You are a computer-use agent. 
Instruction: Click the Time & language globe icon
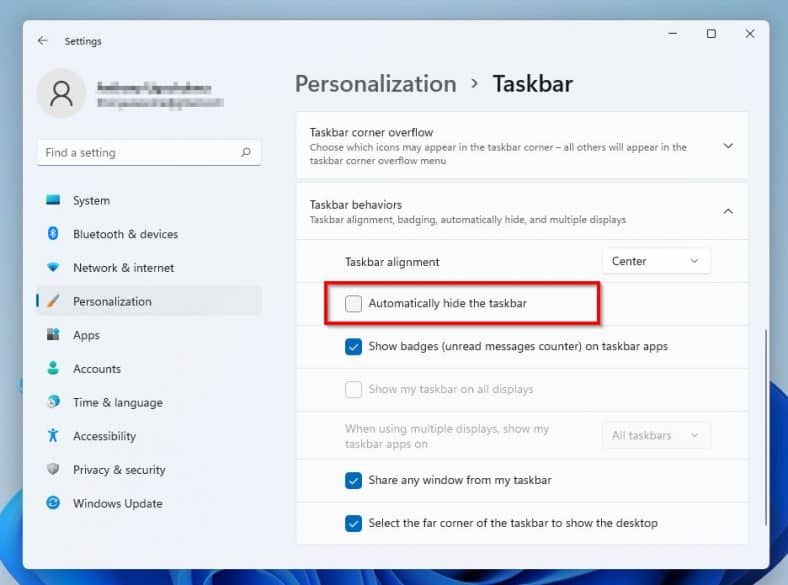click(53, 402)
